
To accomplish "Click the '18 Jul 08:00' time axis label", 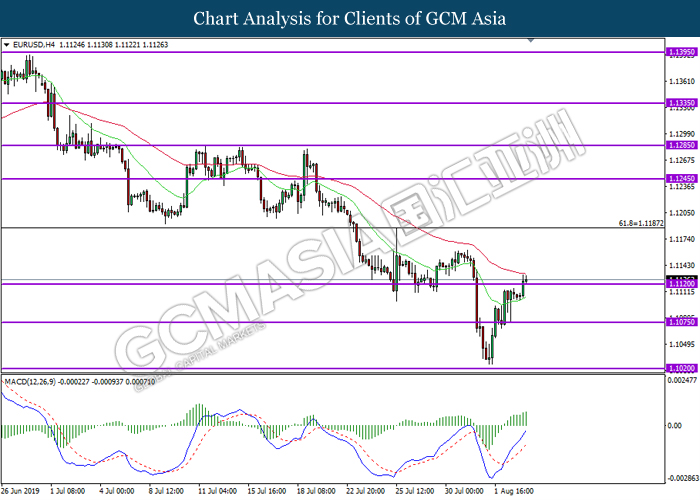I will pyautogui.click(x=316, y=492).
